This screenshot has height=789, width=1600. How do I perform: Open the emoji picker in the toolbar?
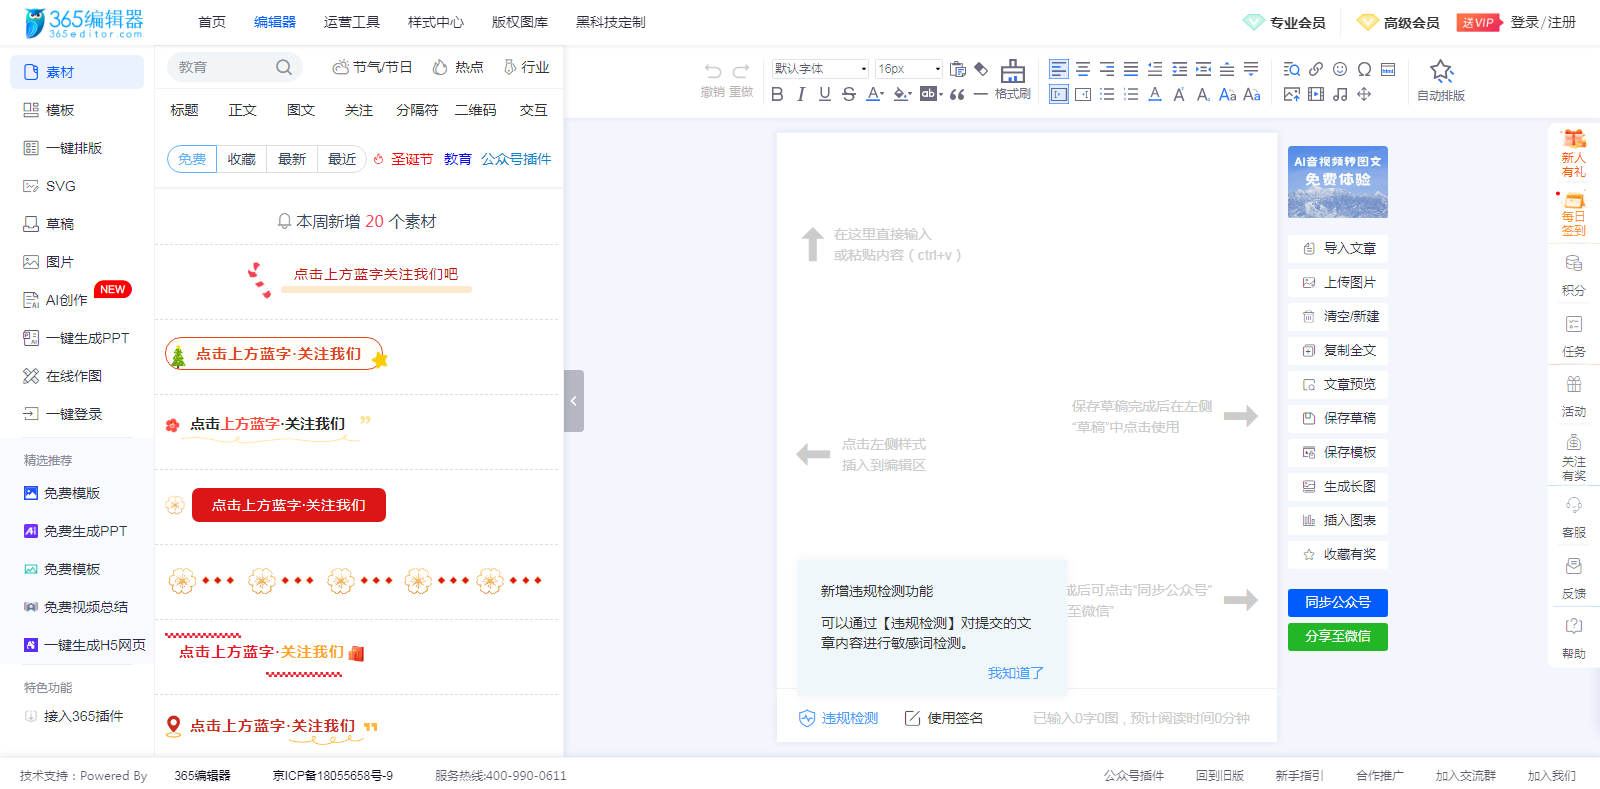1340,69
